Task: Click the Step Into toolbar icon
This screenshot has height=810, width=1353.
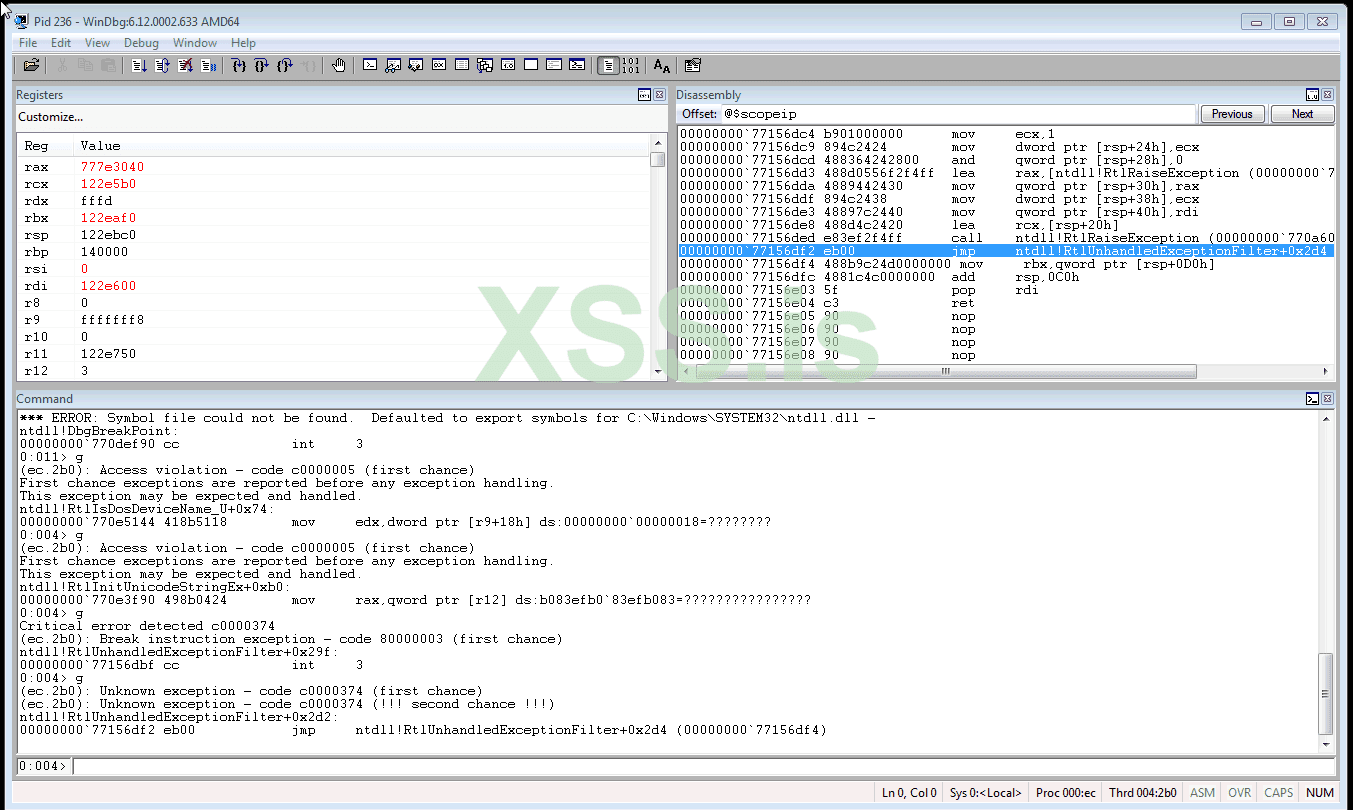Action: click(238, 65)
